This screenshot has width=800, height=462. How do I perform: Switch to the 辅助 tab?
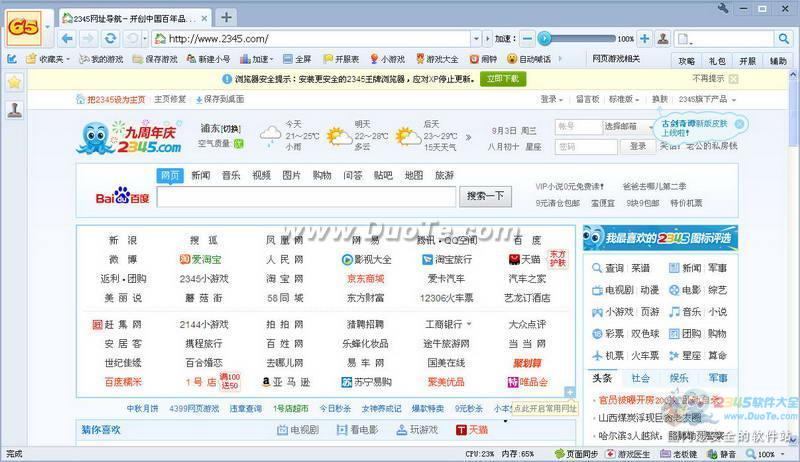(x=778, y=61)
